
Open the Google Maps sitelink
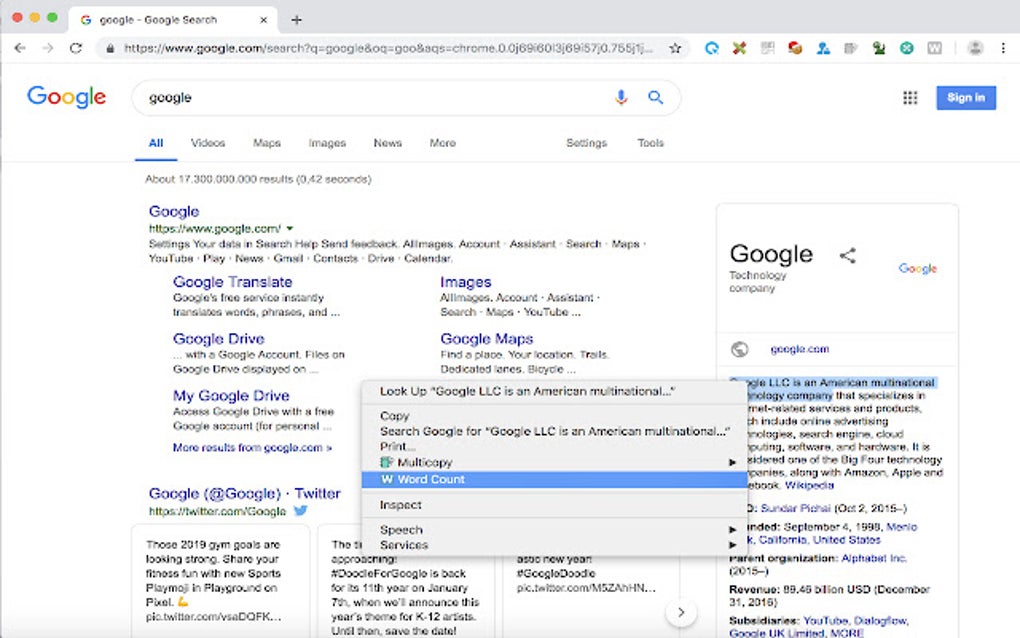487,339
